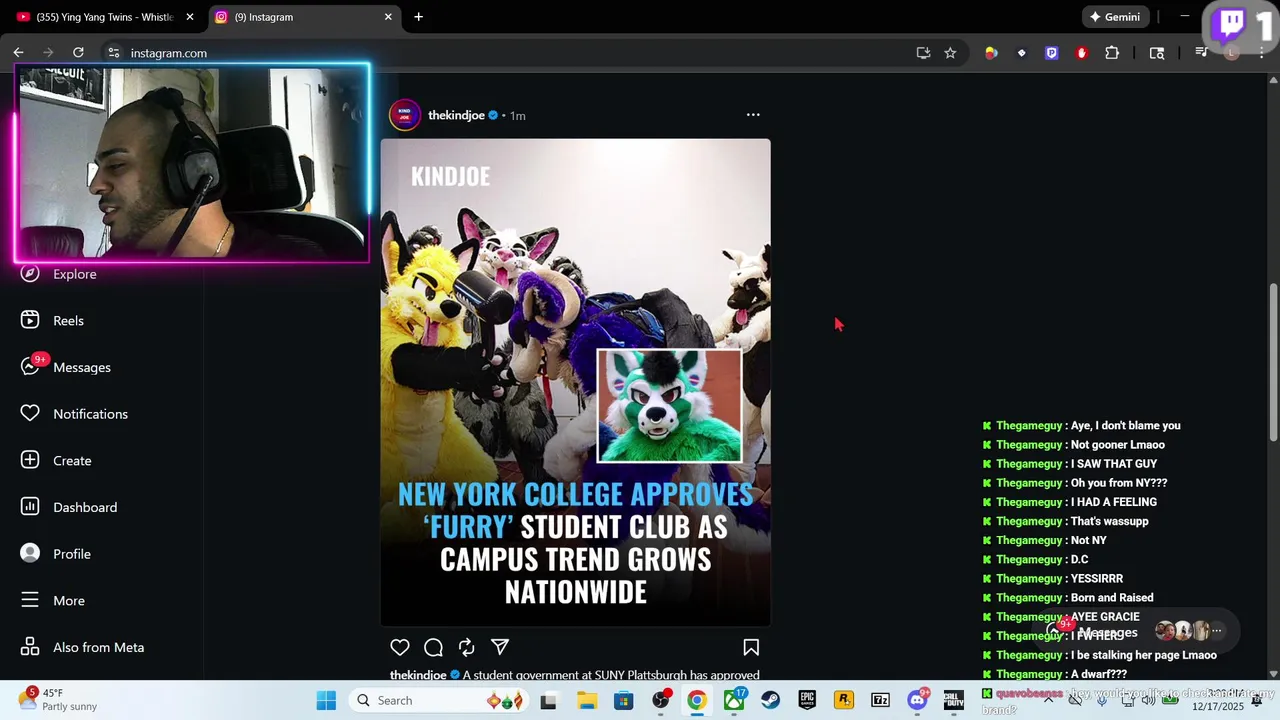1280x720 pixels.
Task: Open Reels in the sidebar
Action: (68, 321)
